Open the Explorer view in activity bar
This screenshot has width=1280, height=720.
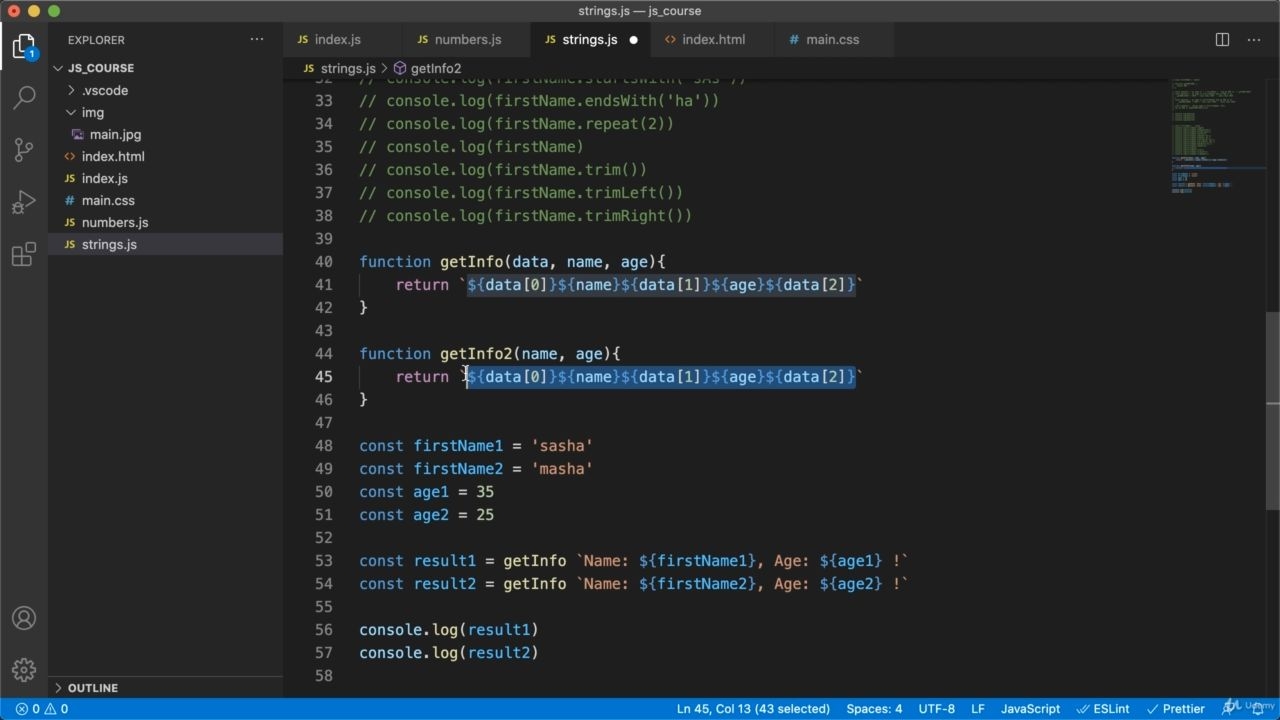click(24, 46)
